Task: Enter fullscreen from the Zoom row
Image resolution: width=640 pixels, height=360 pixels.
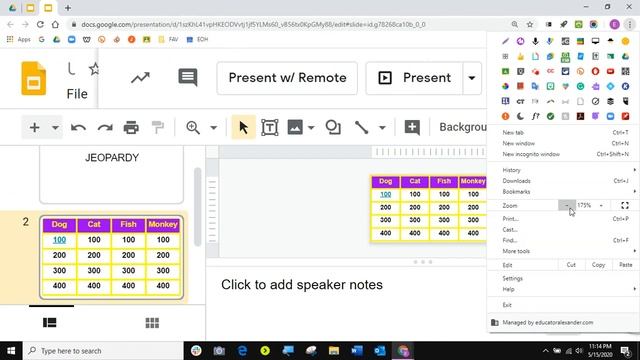Action: click(625, 205)
